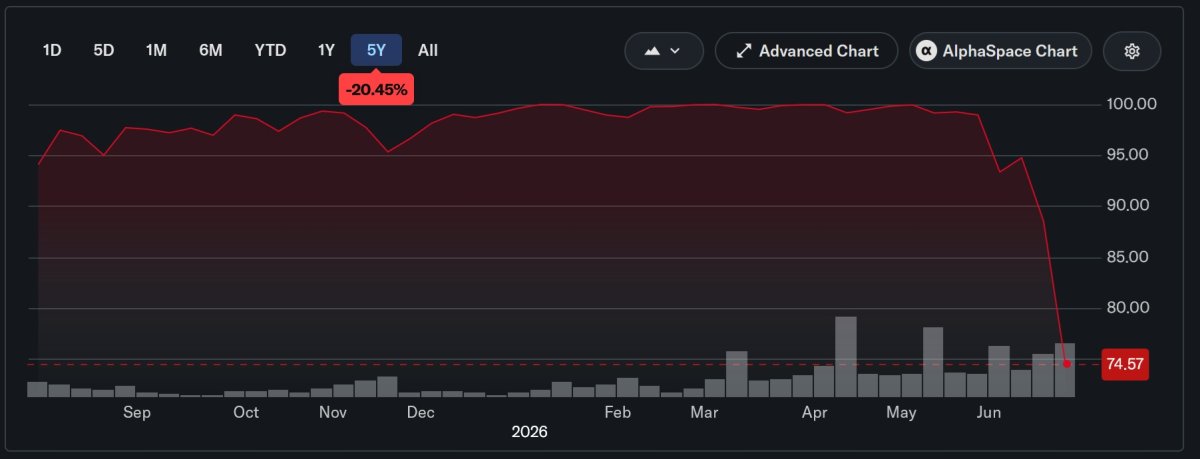Show All time price history
Screen dimensions: 1200x459
pos(428,50)
